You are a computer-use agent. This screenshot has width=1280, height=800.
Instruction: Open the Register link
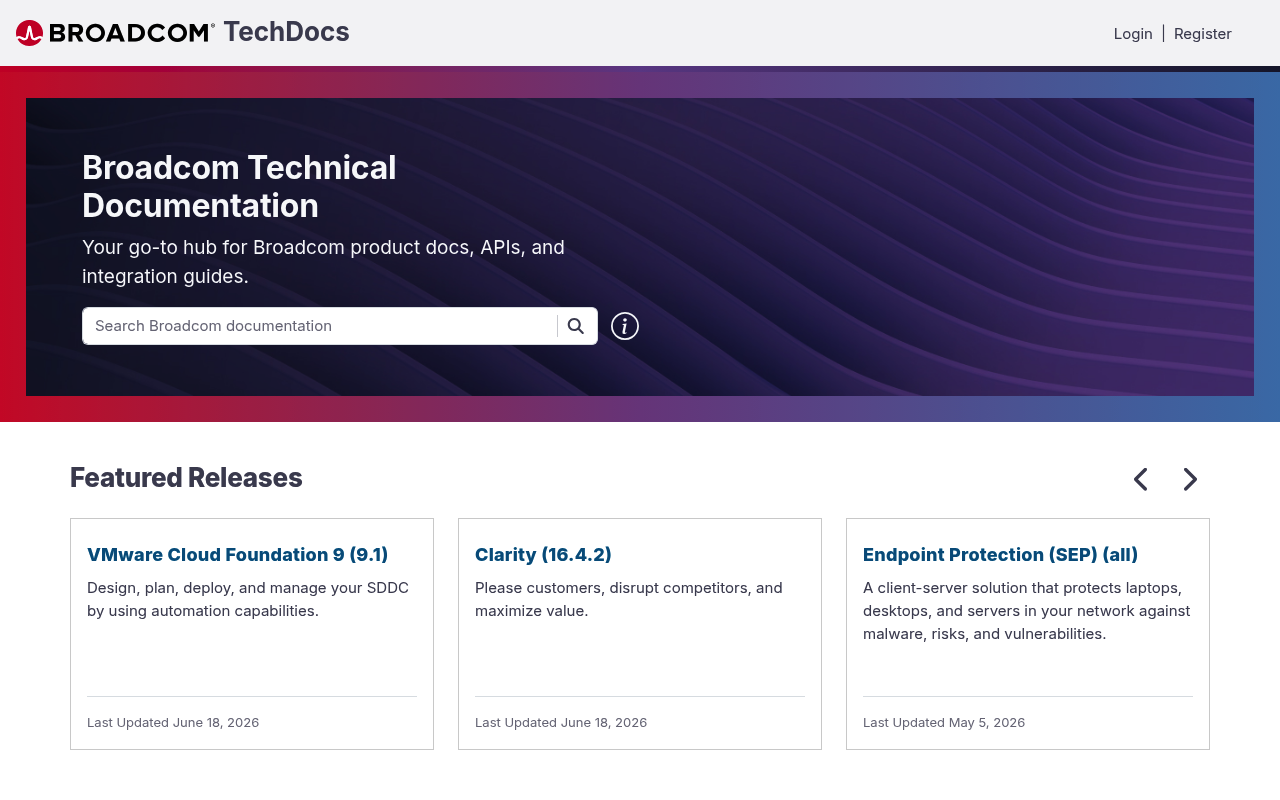coord(1202,33)
